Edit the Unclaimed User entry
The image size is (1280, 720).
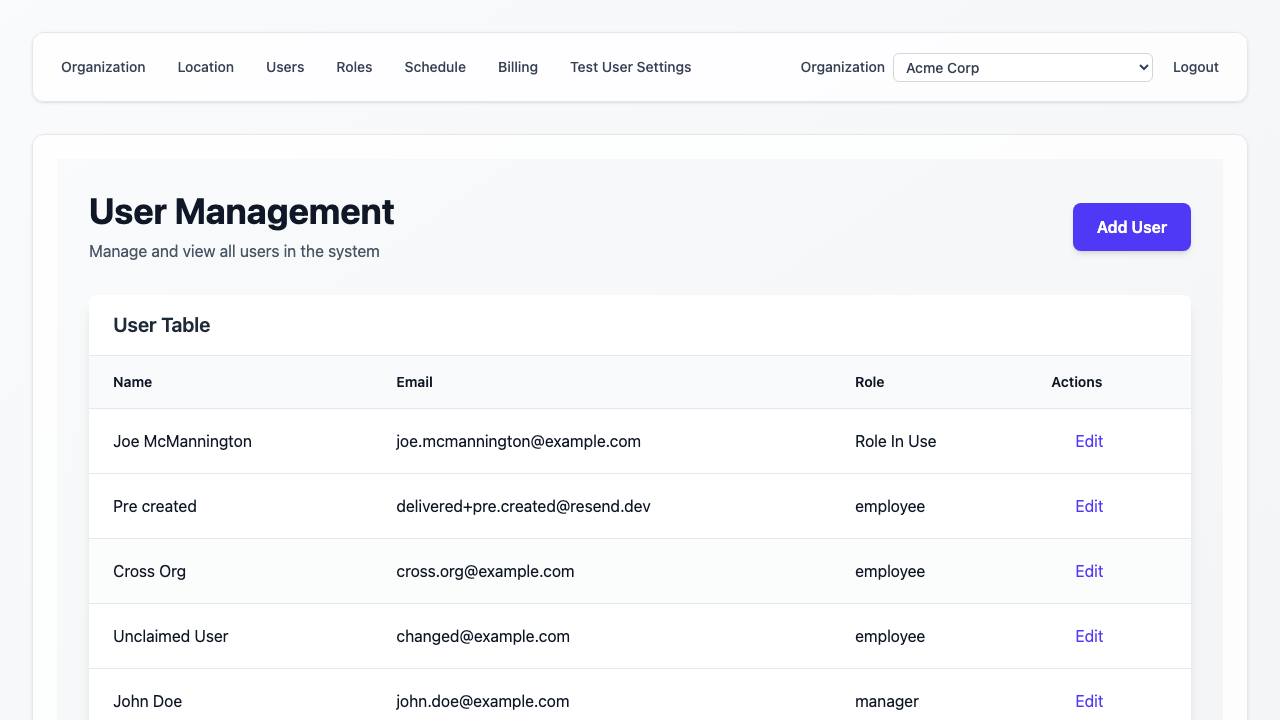pos(1089,636)
